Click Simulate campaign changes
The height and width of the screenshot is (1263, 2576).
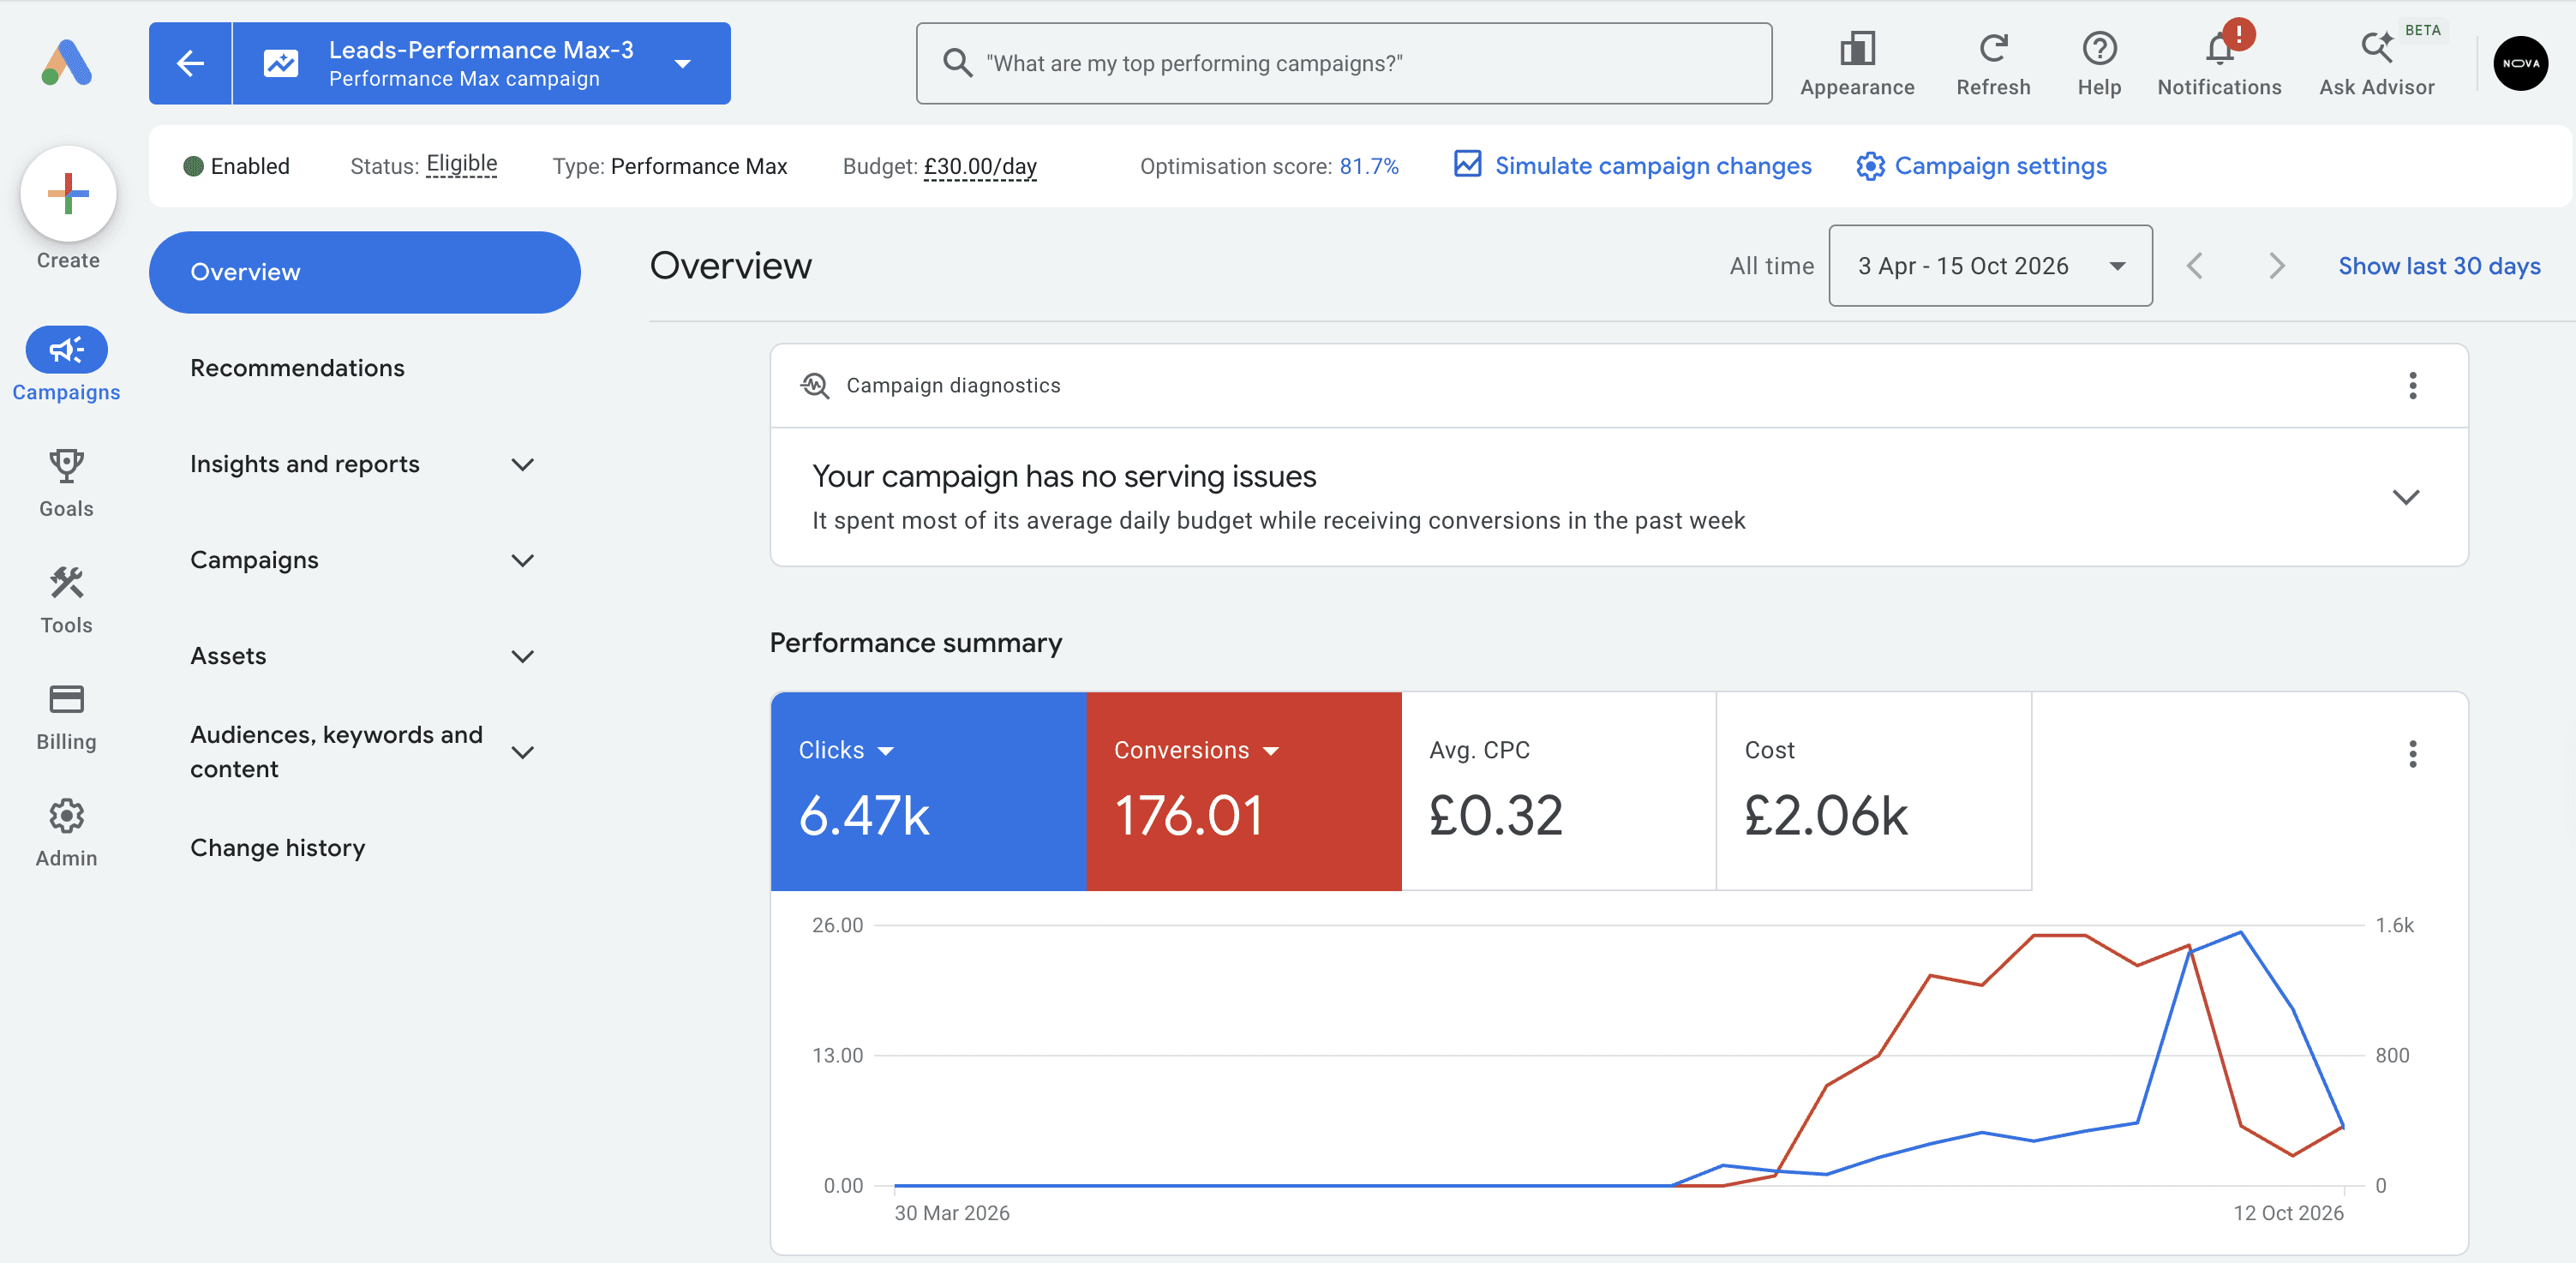coord(1632,165)
